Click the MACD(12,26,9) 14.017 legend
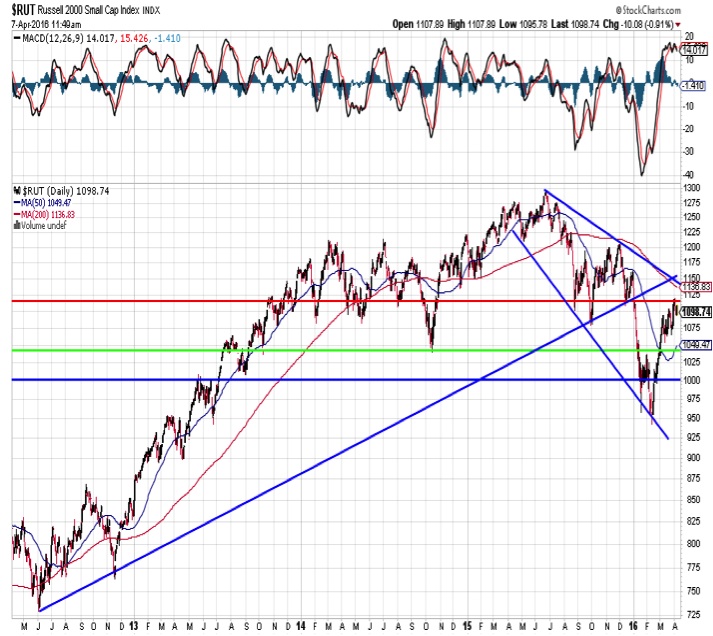This screenshot has height=636, width=713. 68,39
